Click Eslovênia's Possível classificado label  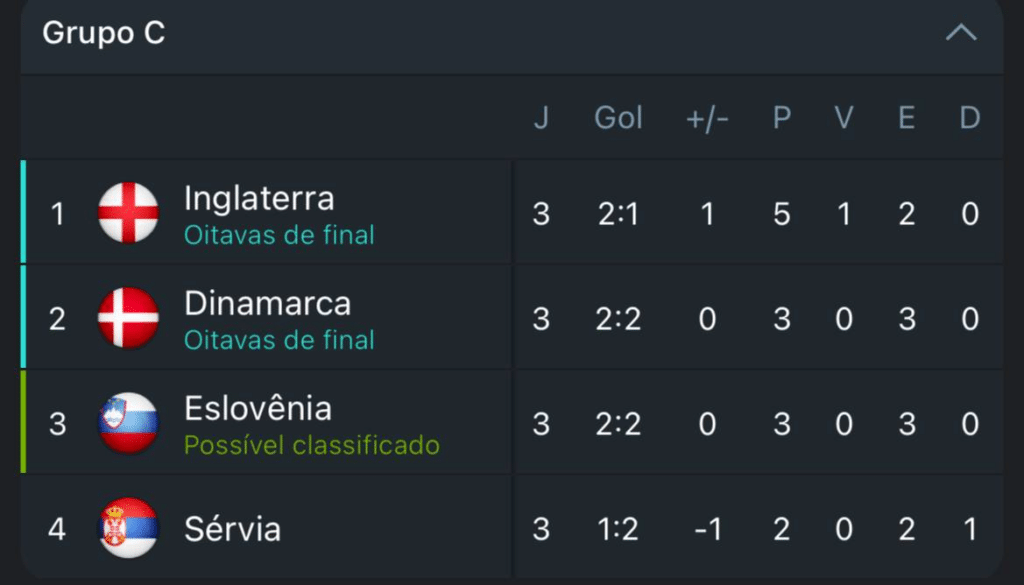coord(311,445)
